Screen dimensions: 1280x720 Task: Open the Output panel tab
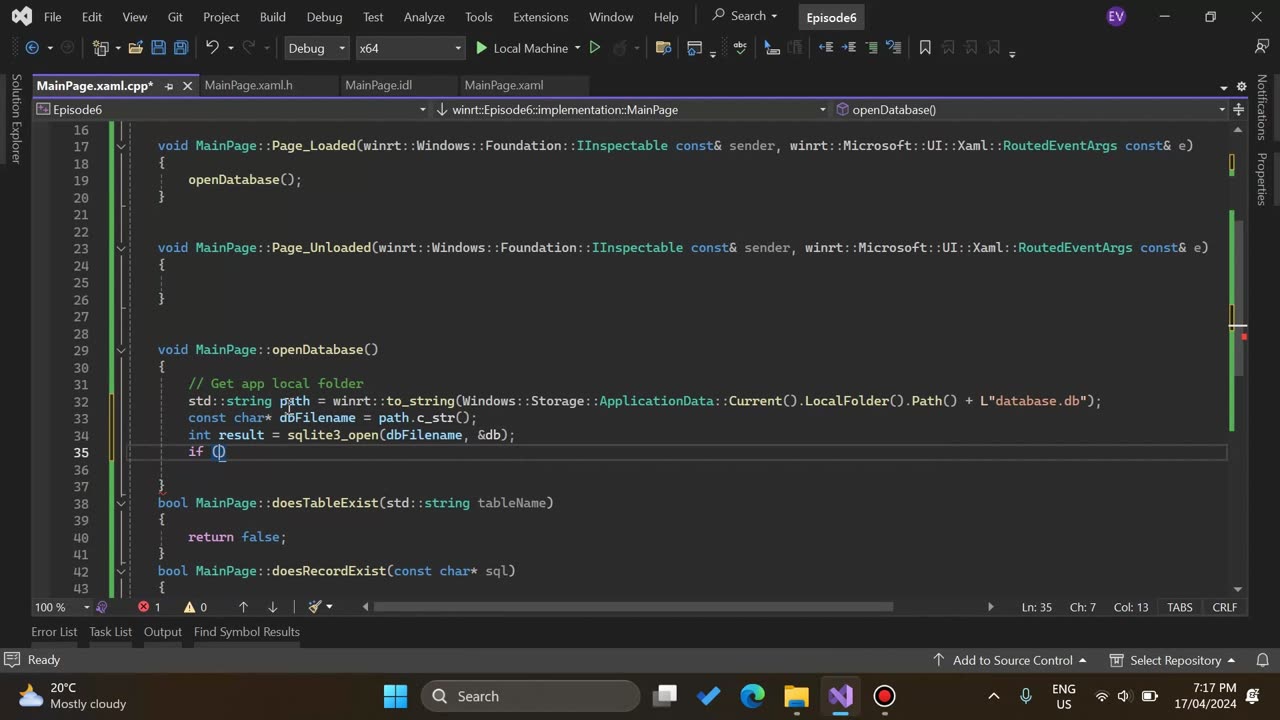[x=163, y=632]
